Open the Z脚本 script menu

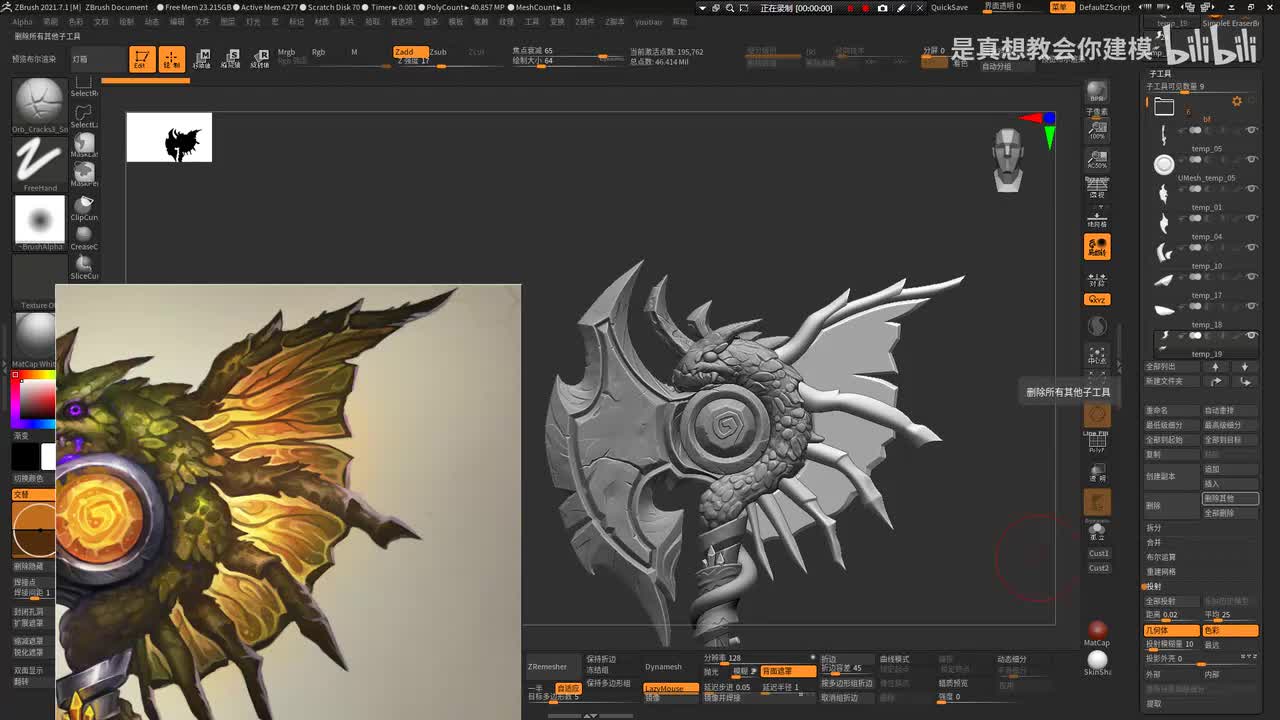point(615,21)
